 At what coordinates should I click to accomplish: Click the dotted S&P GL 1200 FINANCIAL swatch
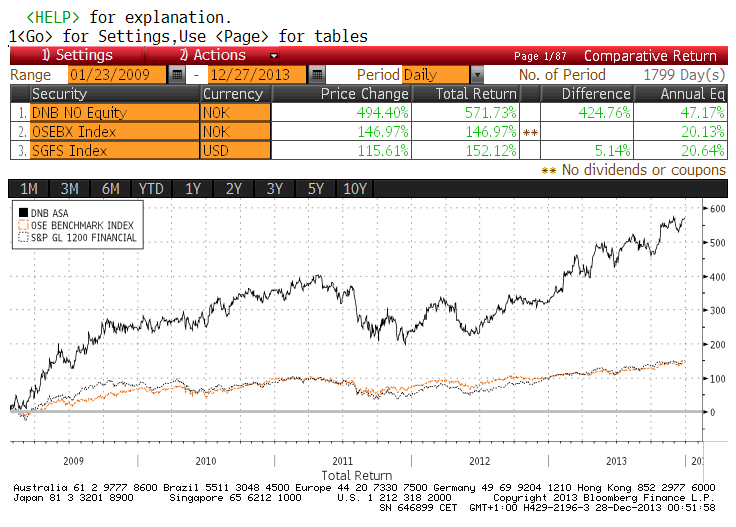click(23, 237)
